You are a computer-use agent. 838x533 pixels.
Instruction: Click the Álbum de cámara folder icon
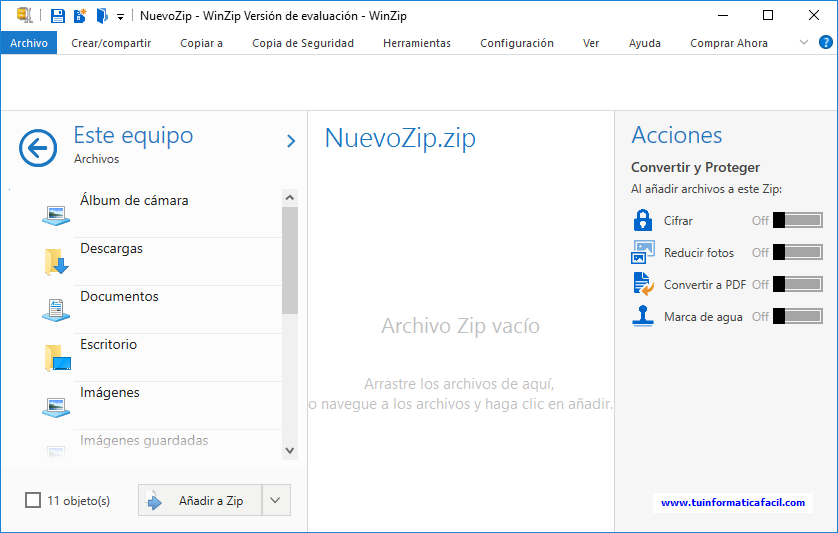coord(56,215)
